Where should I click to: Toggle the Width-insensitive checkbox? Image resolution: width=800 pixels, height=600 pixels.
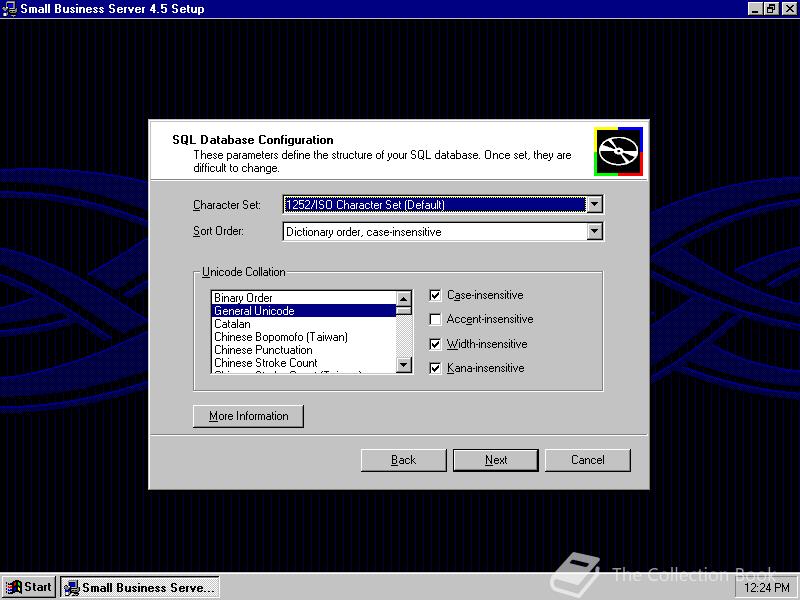(435, 344)
